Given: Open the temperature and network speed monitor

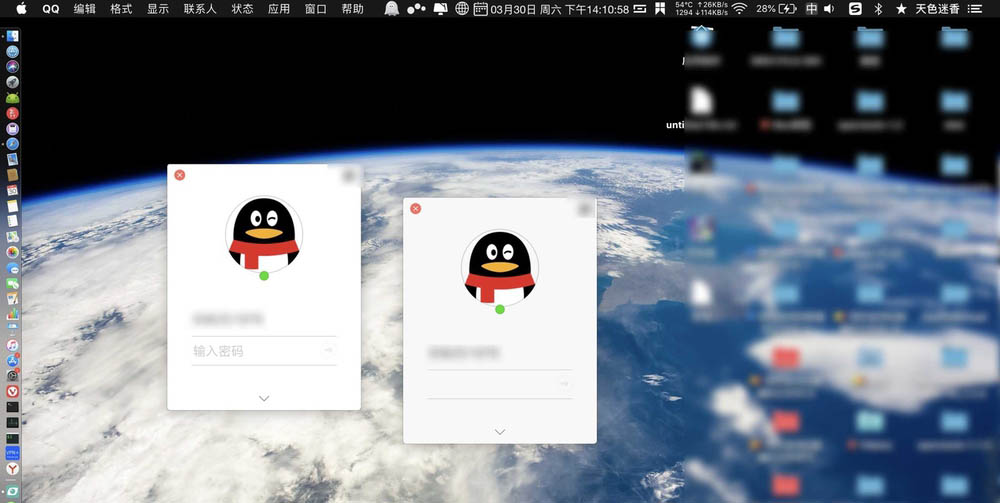Looking at the screenshot, I should 701,9.
